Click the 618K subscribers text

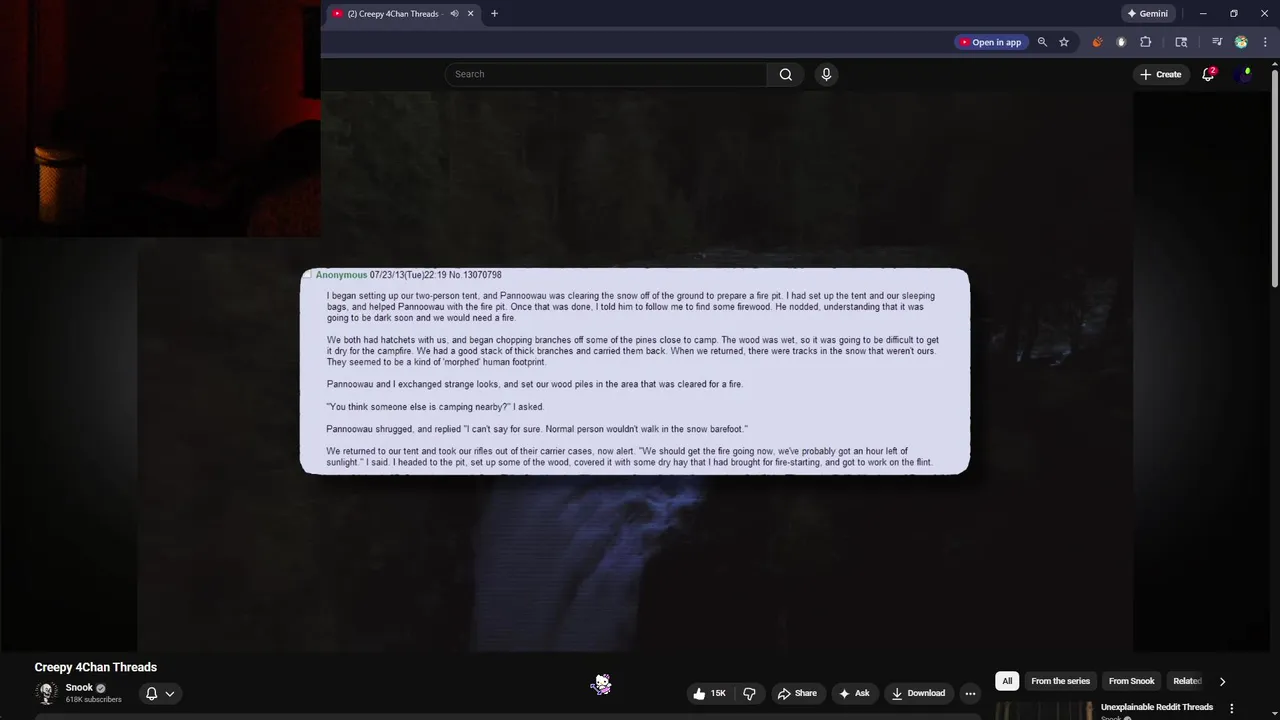(93, 700)
